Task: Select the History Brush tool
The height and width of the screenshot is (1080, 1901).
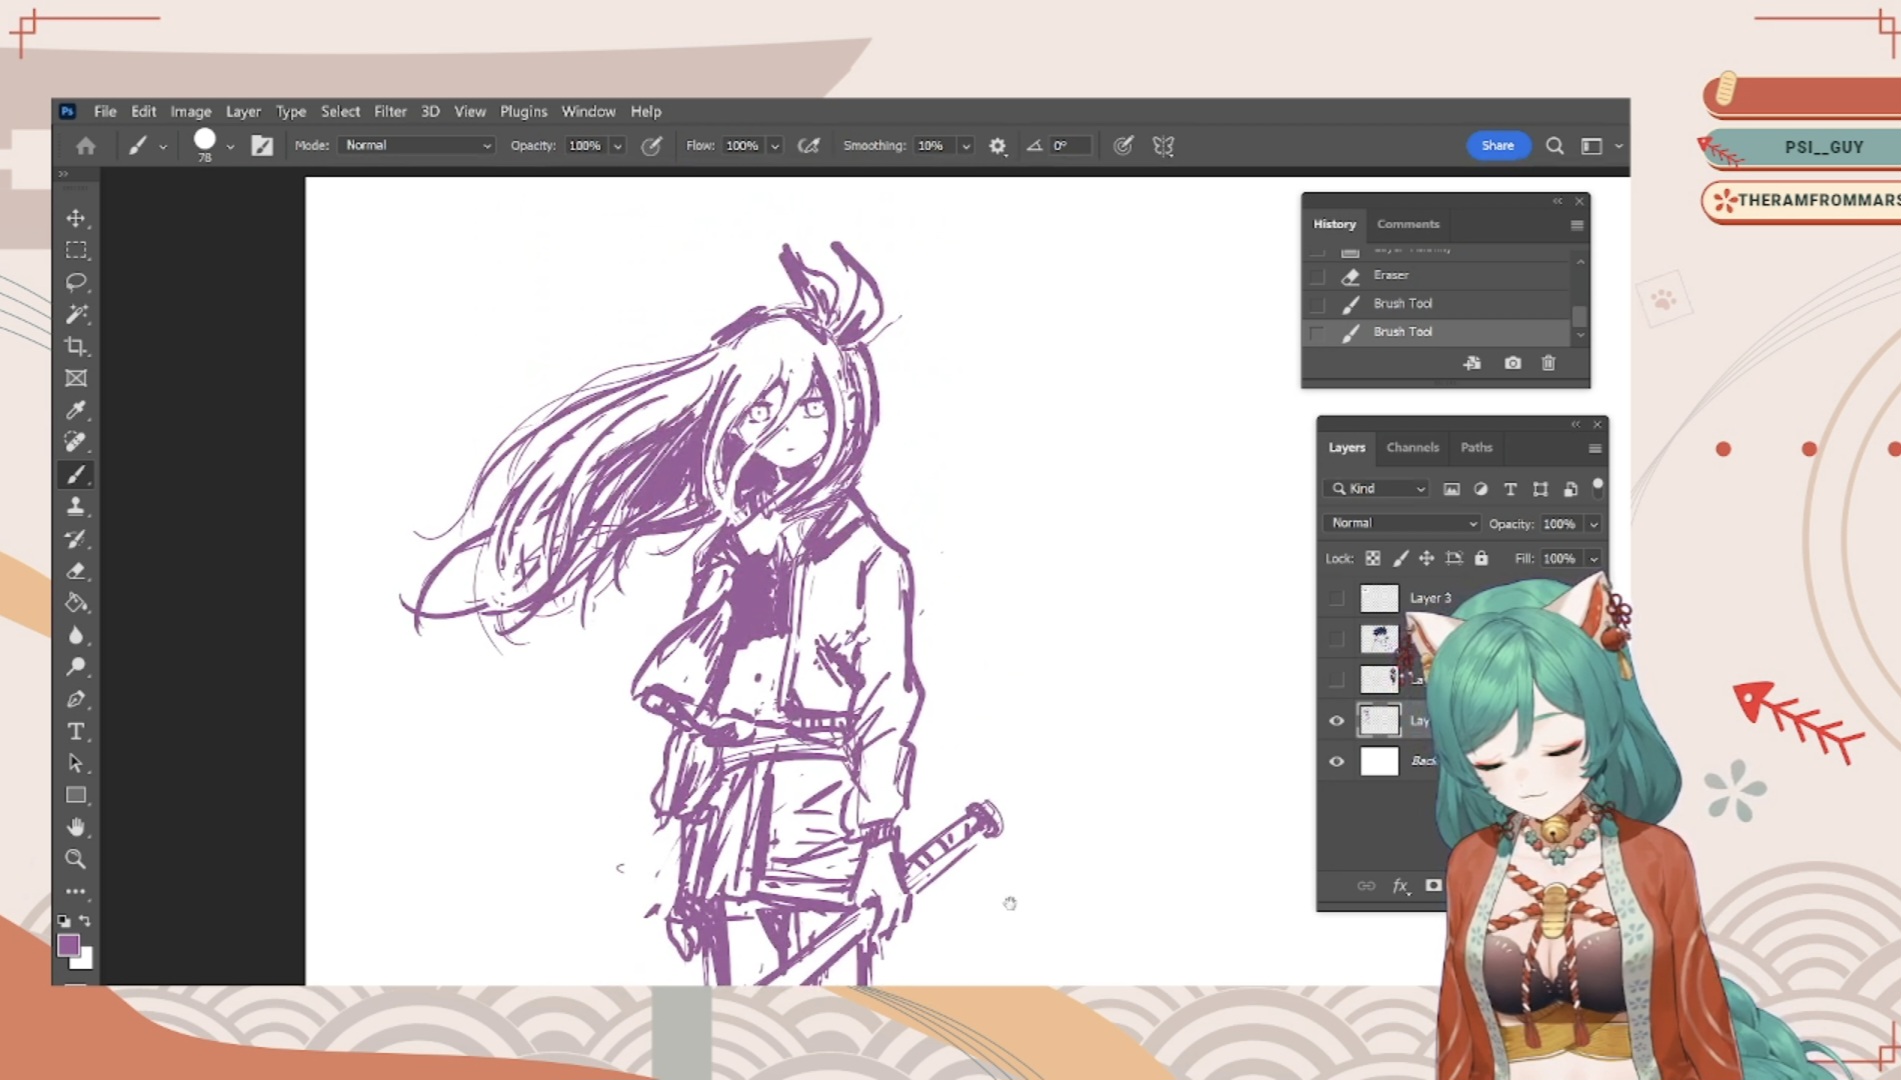Action: point(76,539)
